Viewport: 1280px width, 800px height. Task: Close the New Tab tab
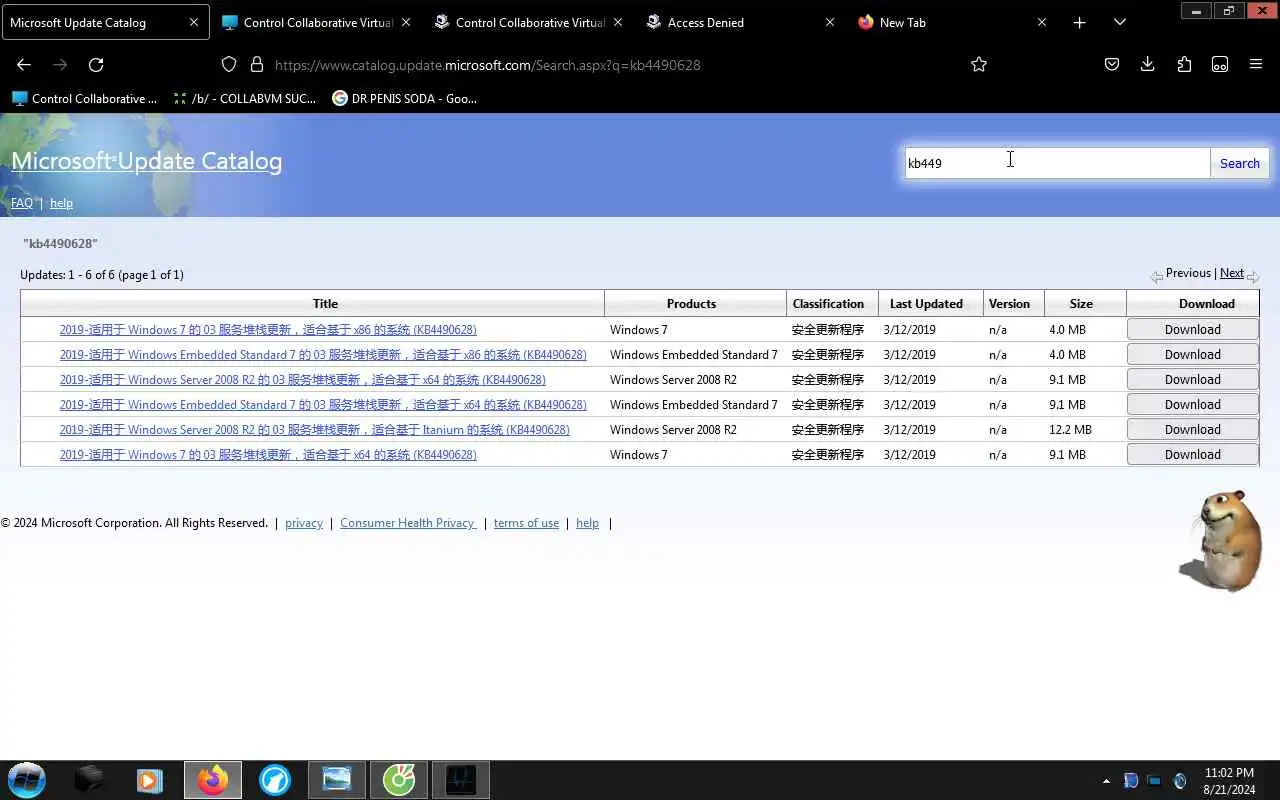tap(1042, 22)
